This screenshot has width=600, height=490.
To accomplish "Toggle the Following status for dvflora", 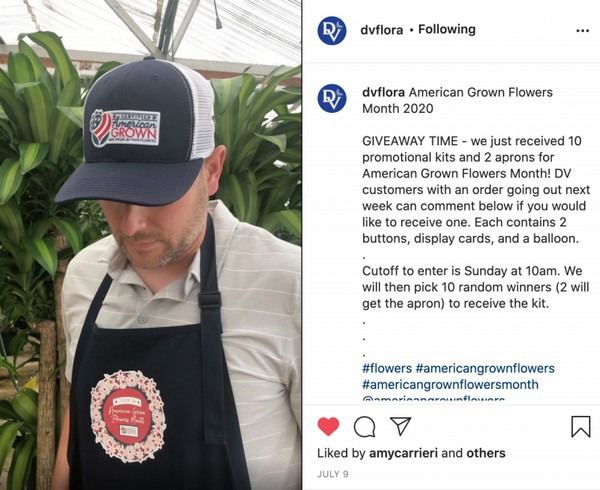I will click(447, 29).
